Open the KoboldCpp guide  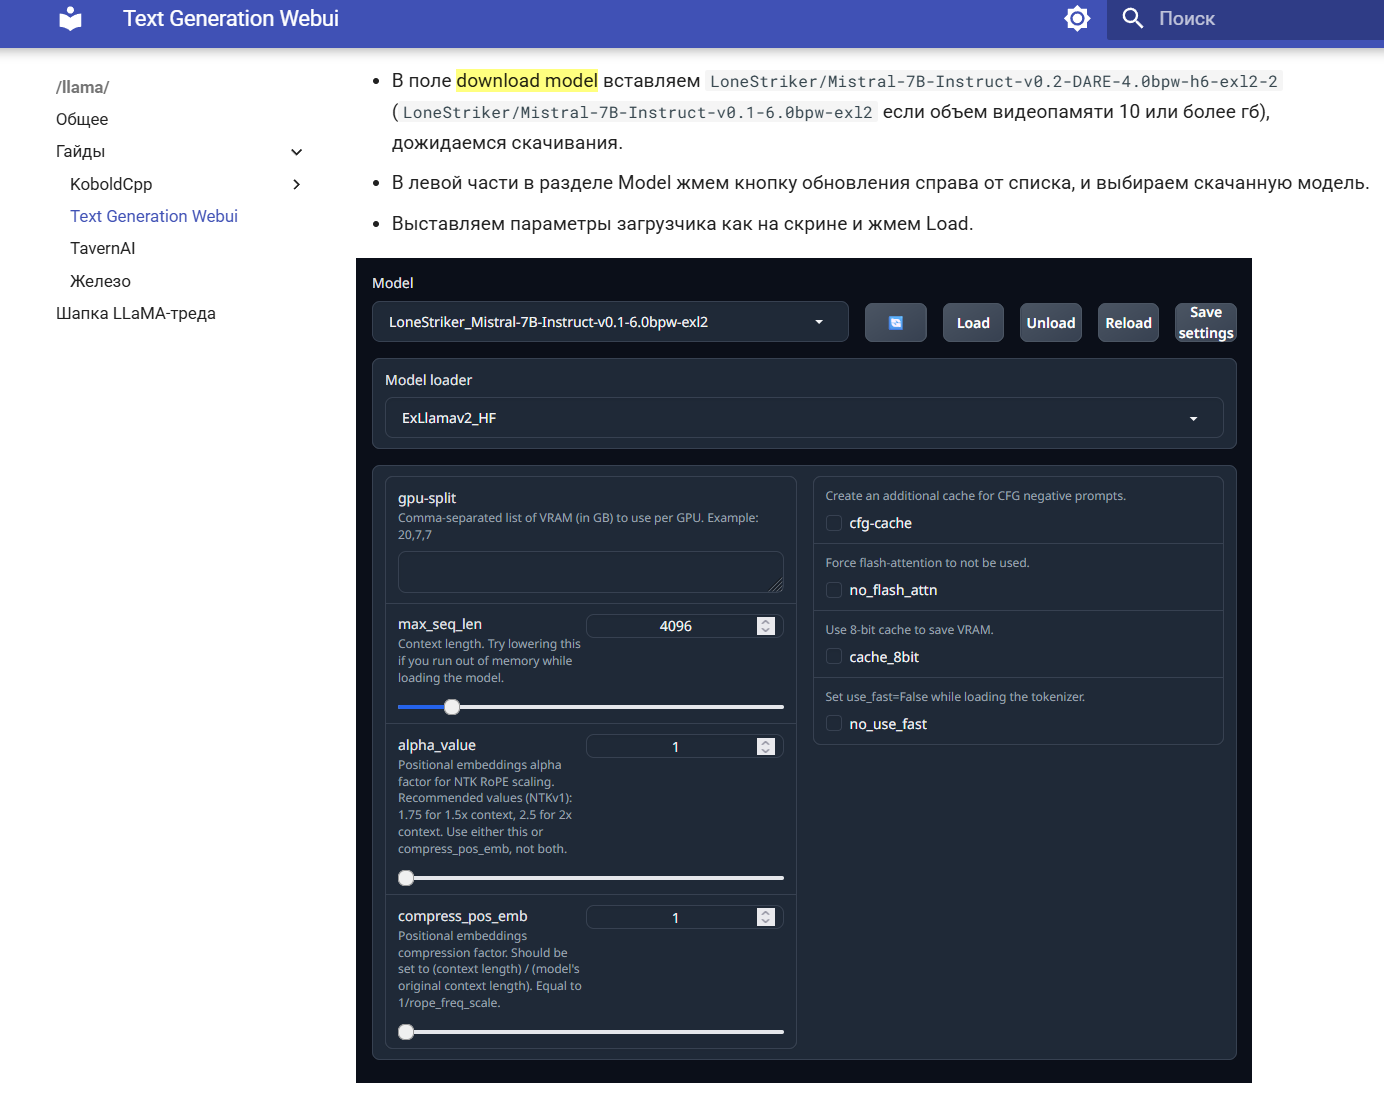pyautogui.click(x=111, y=184)
